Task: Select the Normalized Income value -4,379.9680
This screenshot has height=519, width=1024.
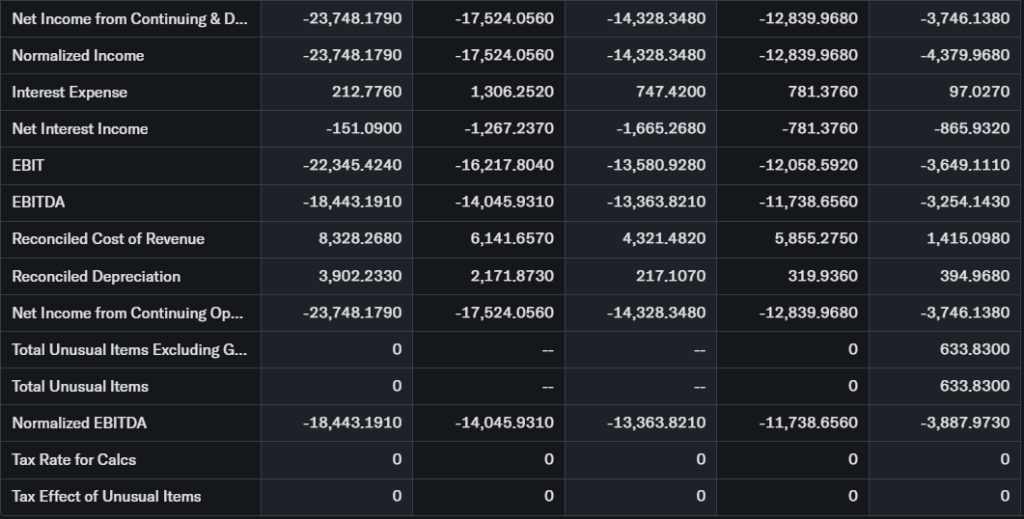Action: [x=964, y=55]
